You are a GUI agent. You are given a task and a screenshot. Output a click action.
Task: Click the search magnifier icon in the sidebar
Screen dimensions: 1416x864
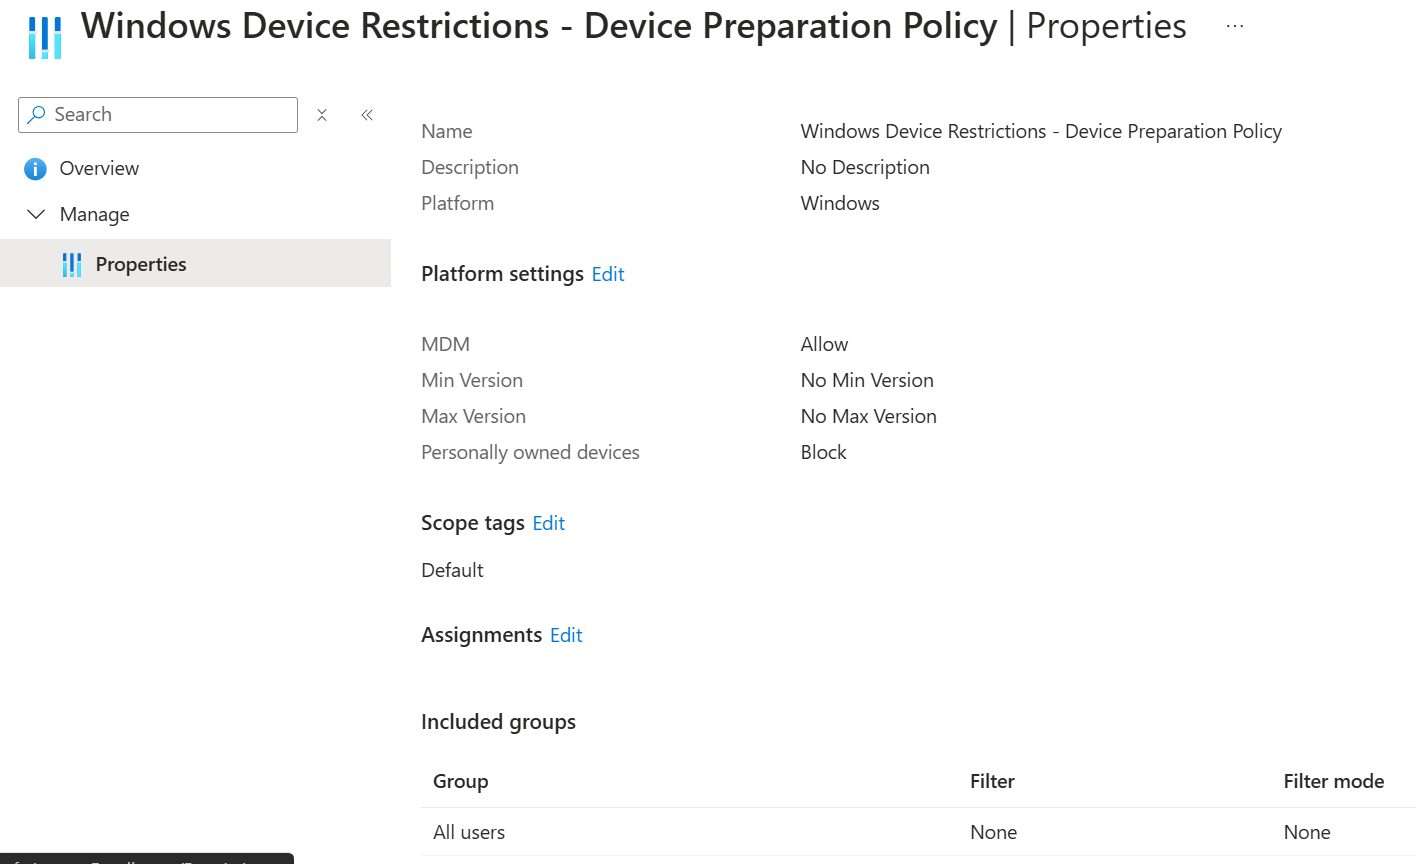click(37, 114)
